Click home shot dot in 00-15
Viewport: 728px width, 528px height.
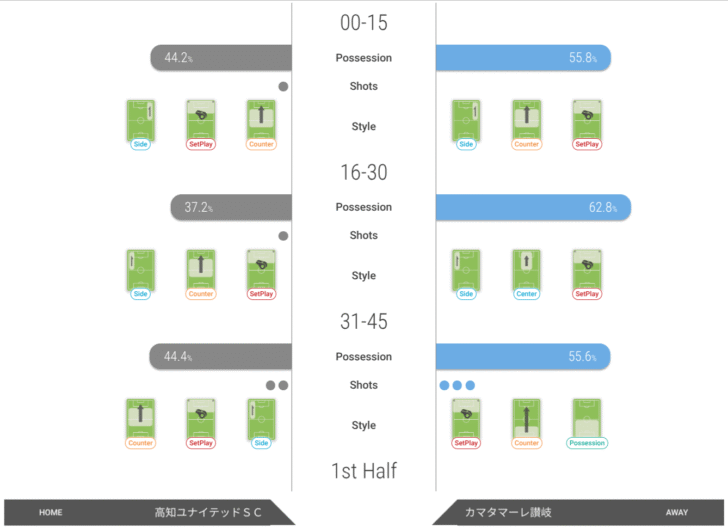click(x=283, y=86)
